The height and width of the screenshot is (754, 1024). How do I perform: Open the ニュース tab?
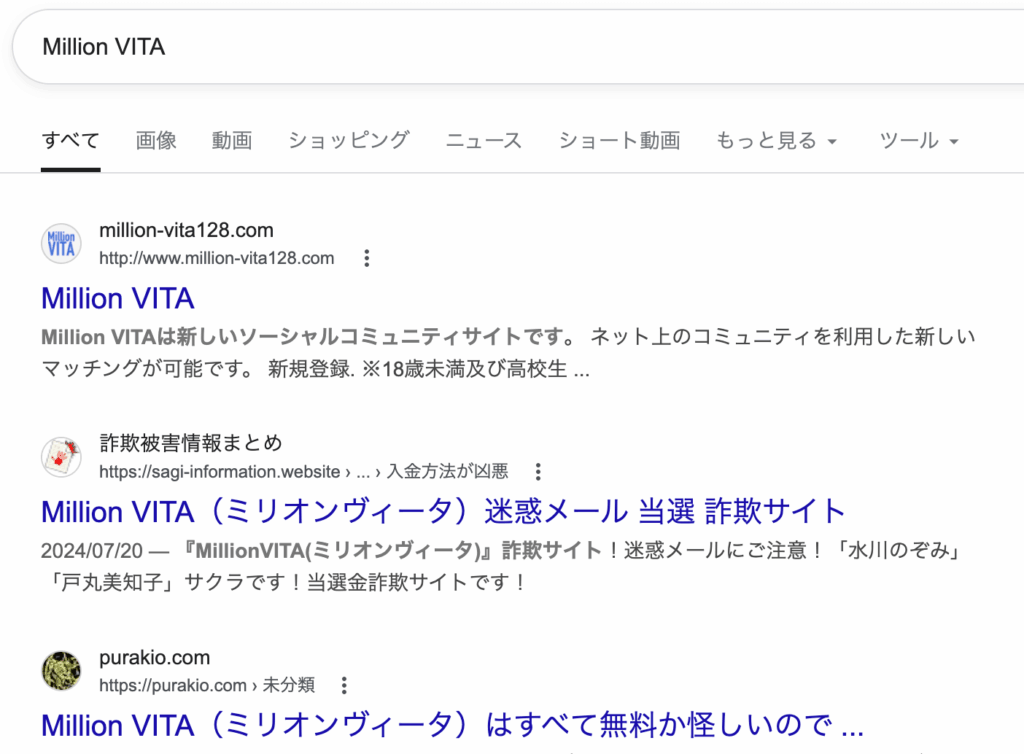pos(484,141)
